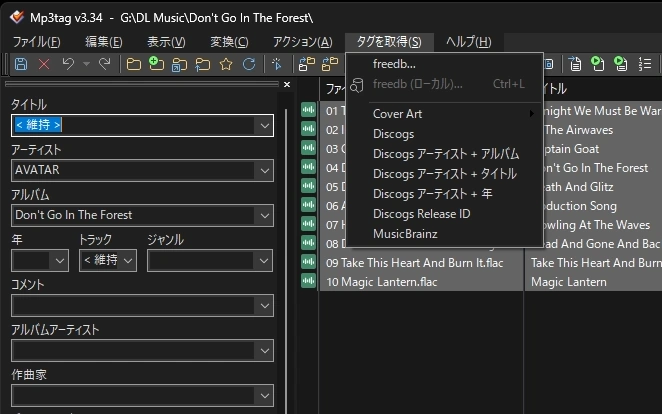Select Discogs アーティスト + 年
This screenshot has height=414, width=662.
(444, 194)
